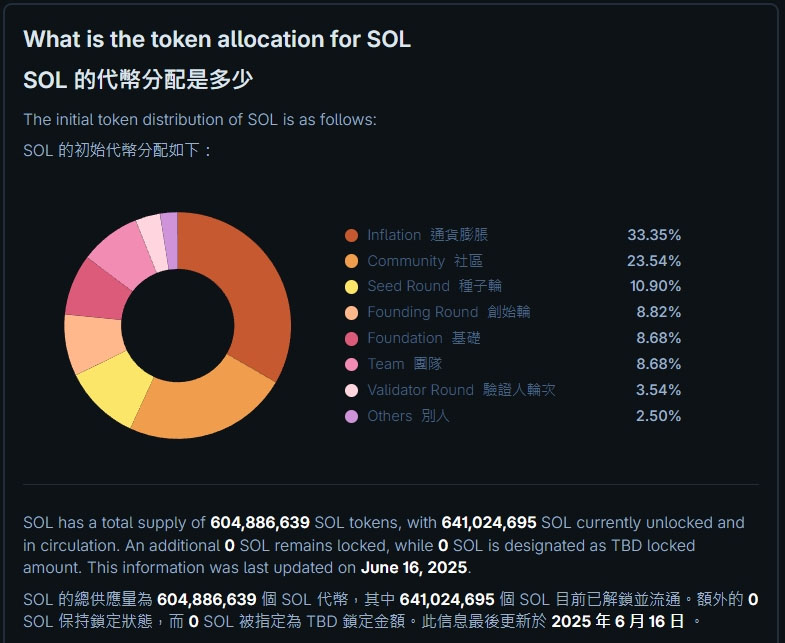
Task: Click the Founding Round legend dot
Action: 351,313
